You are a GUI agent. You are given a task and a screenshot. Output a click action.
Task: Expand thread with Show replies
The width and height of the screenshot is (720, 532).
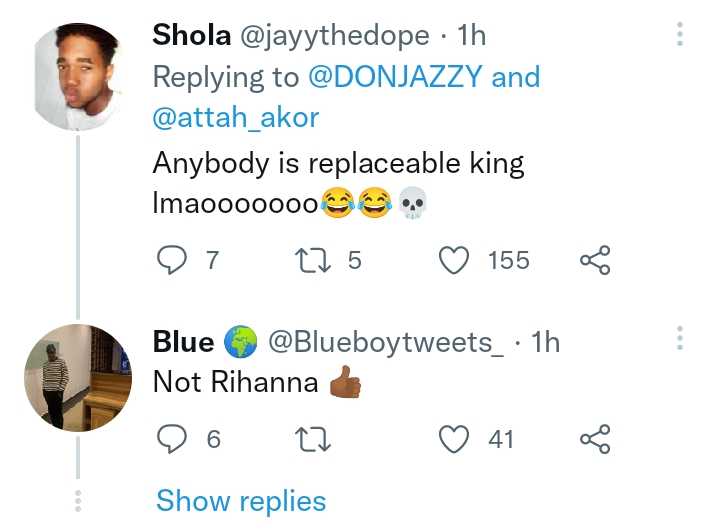(x=241, y=500)
